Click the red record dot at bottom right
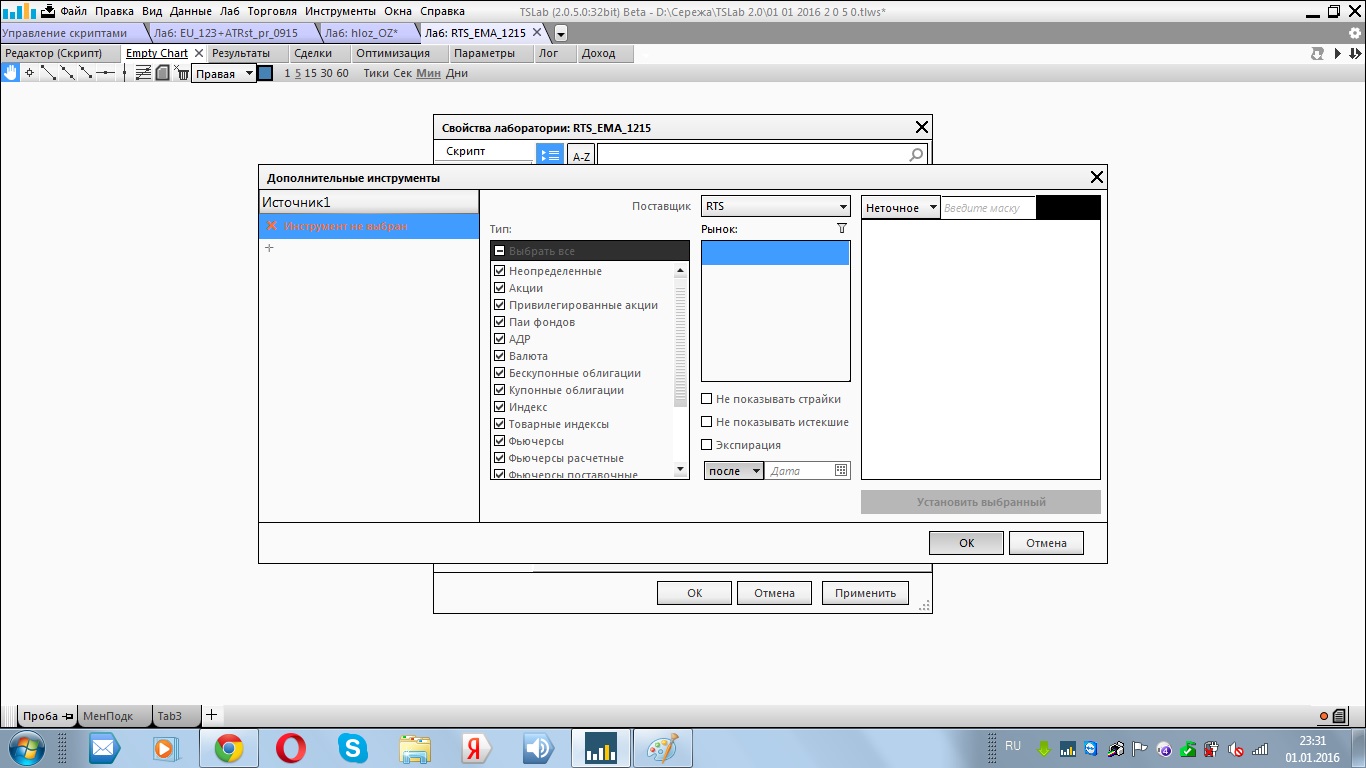The width and height of the screenshot is (1366, 768). point(1324,716)
